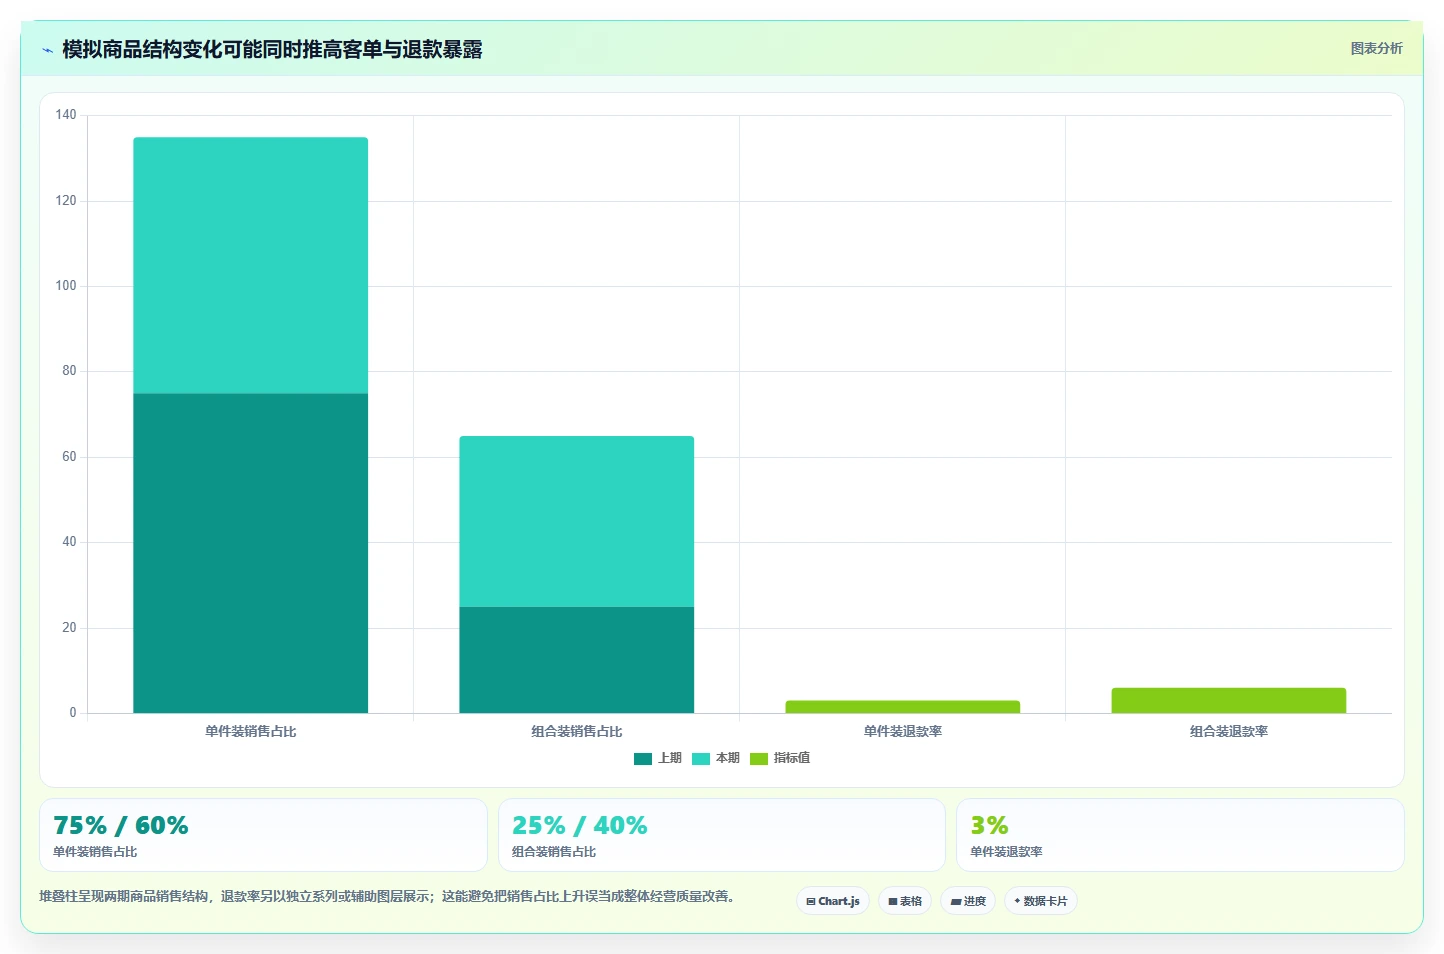Click the 3% 单件装退款率 metric card
This screenshot has width=1444, height=954.
tap(1180, 835)
